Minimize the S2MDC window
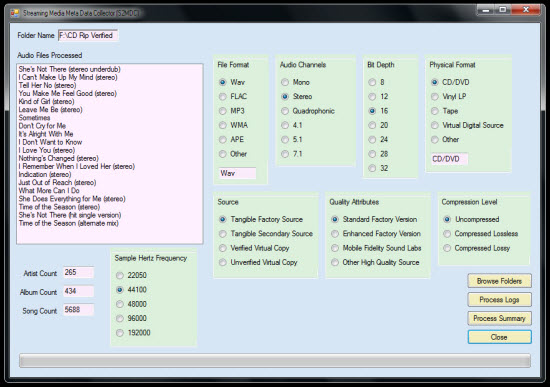The height and width of the screenshot is (387, 550). tap(486, 10)
